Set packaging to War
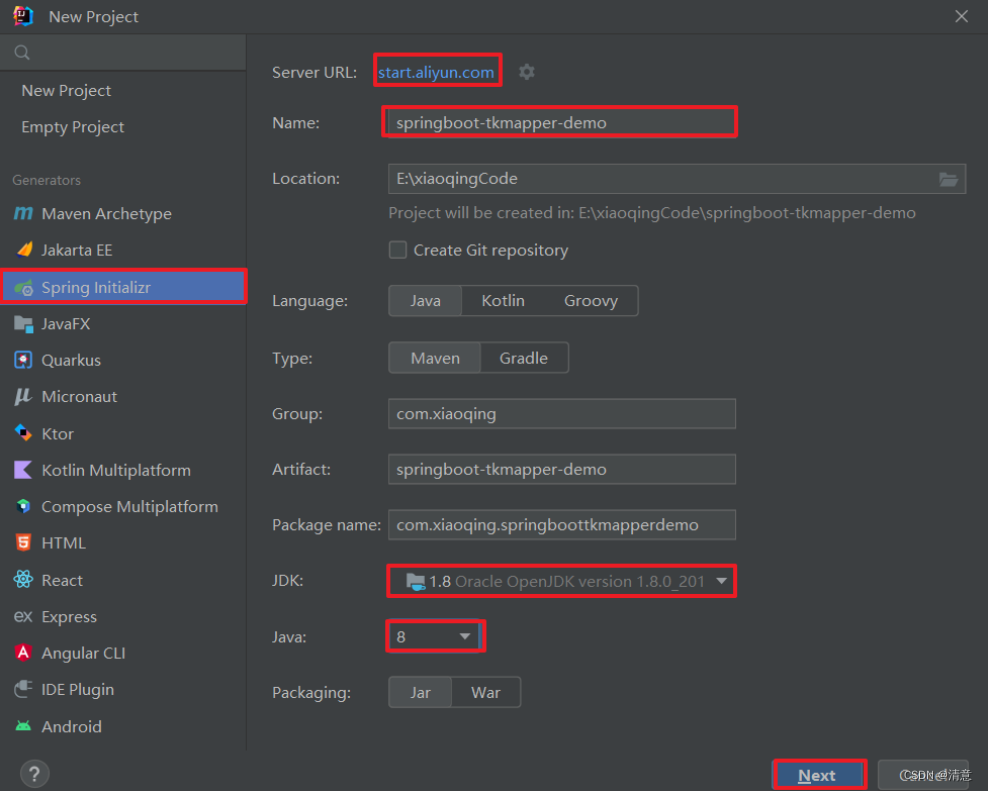Screen dimensions: 988x791 [486, 692]
